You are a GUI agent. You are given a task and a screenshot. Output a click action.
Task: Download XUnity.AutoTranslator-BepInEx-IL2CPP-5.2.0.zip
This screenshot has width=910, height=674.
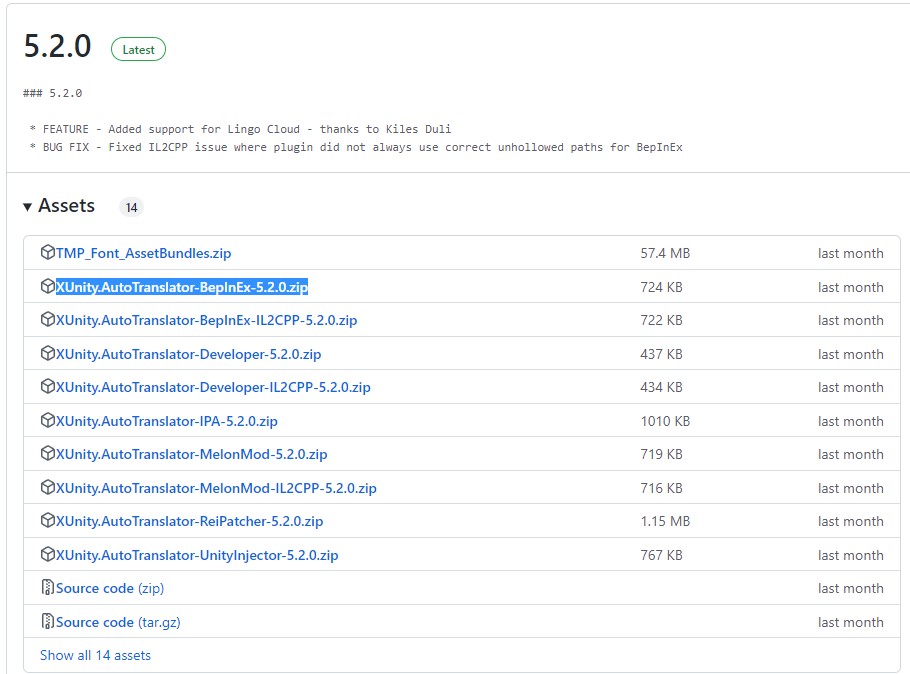point(206,320)
